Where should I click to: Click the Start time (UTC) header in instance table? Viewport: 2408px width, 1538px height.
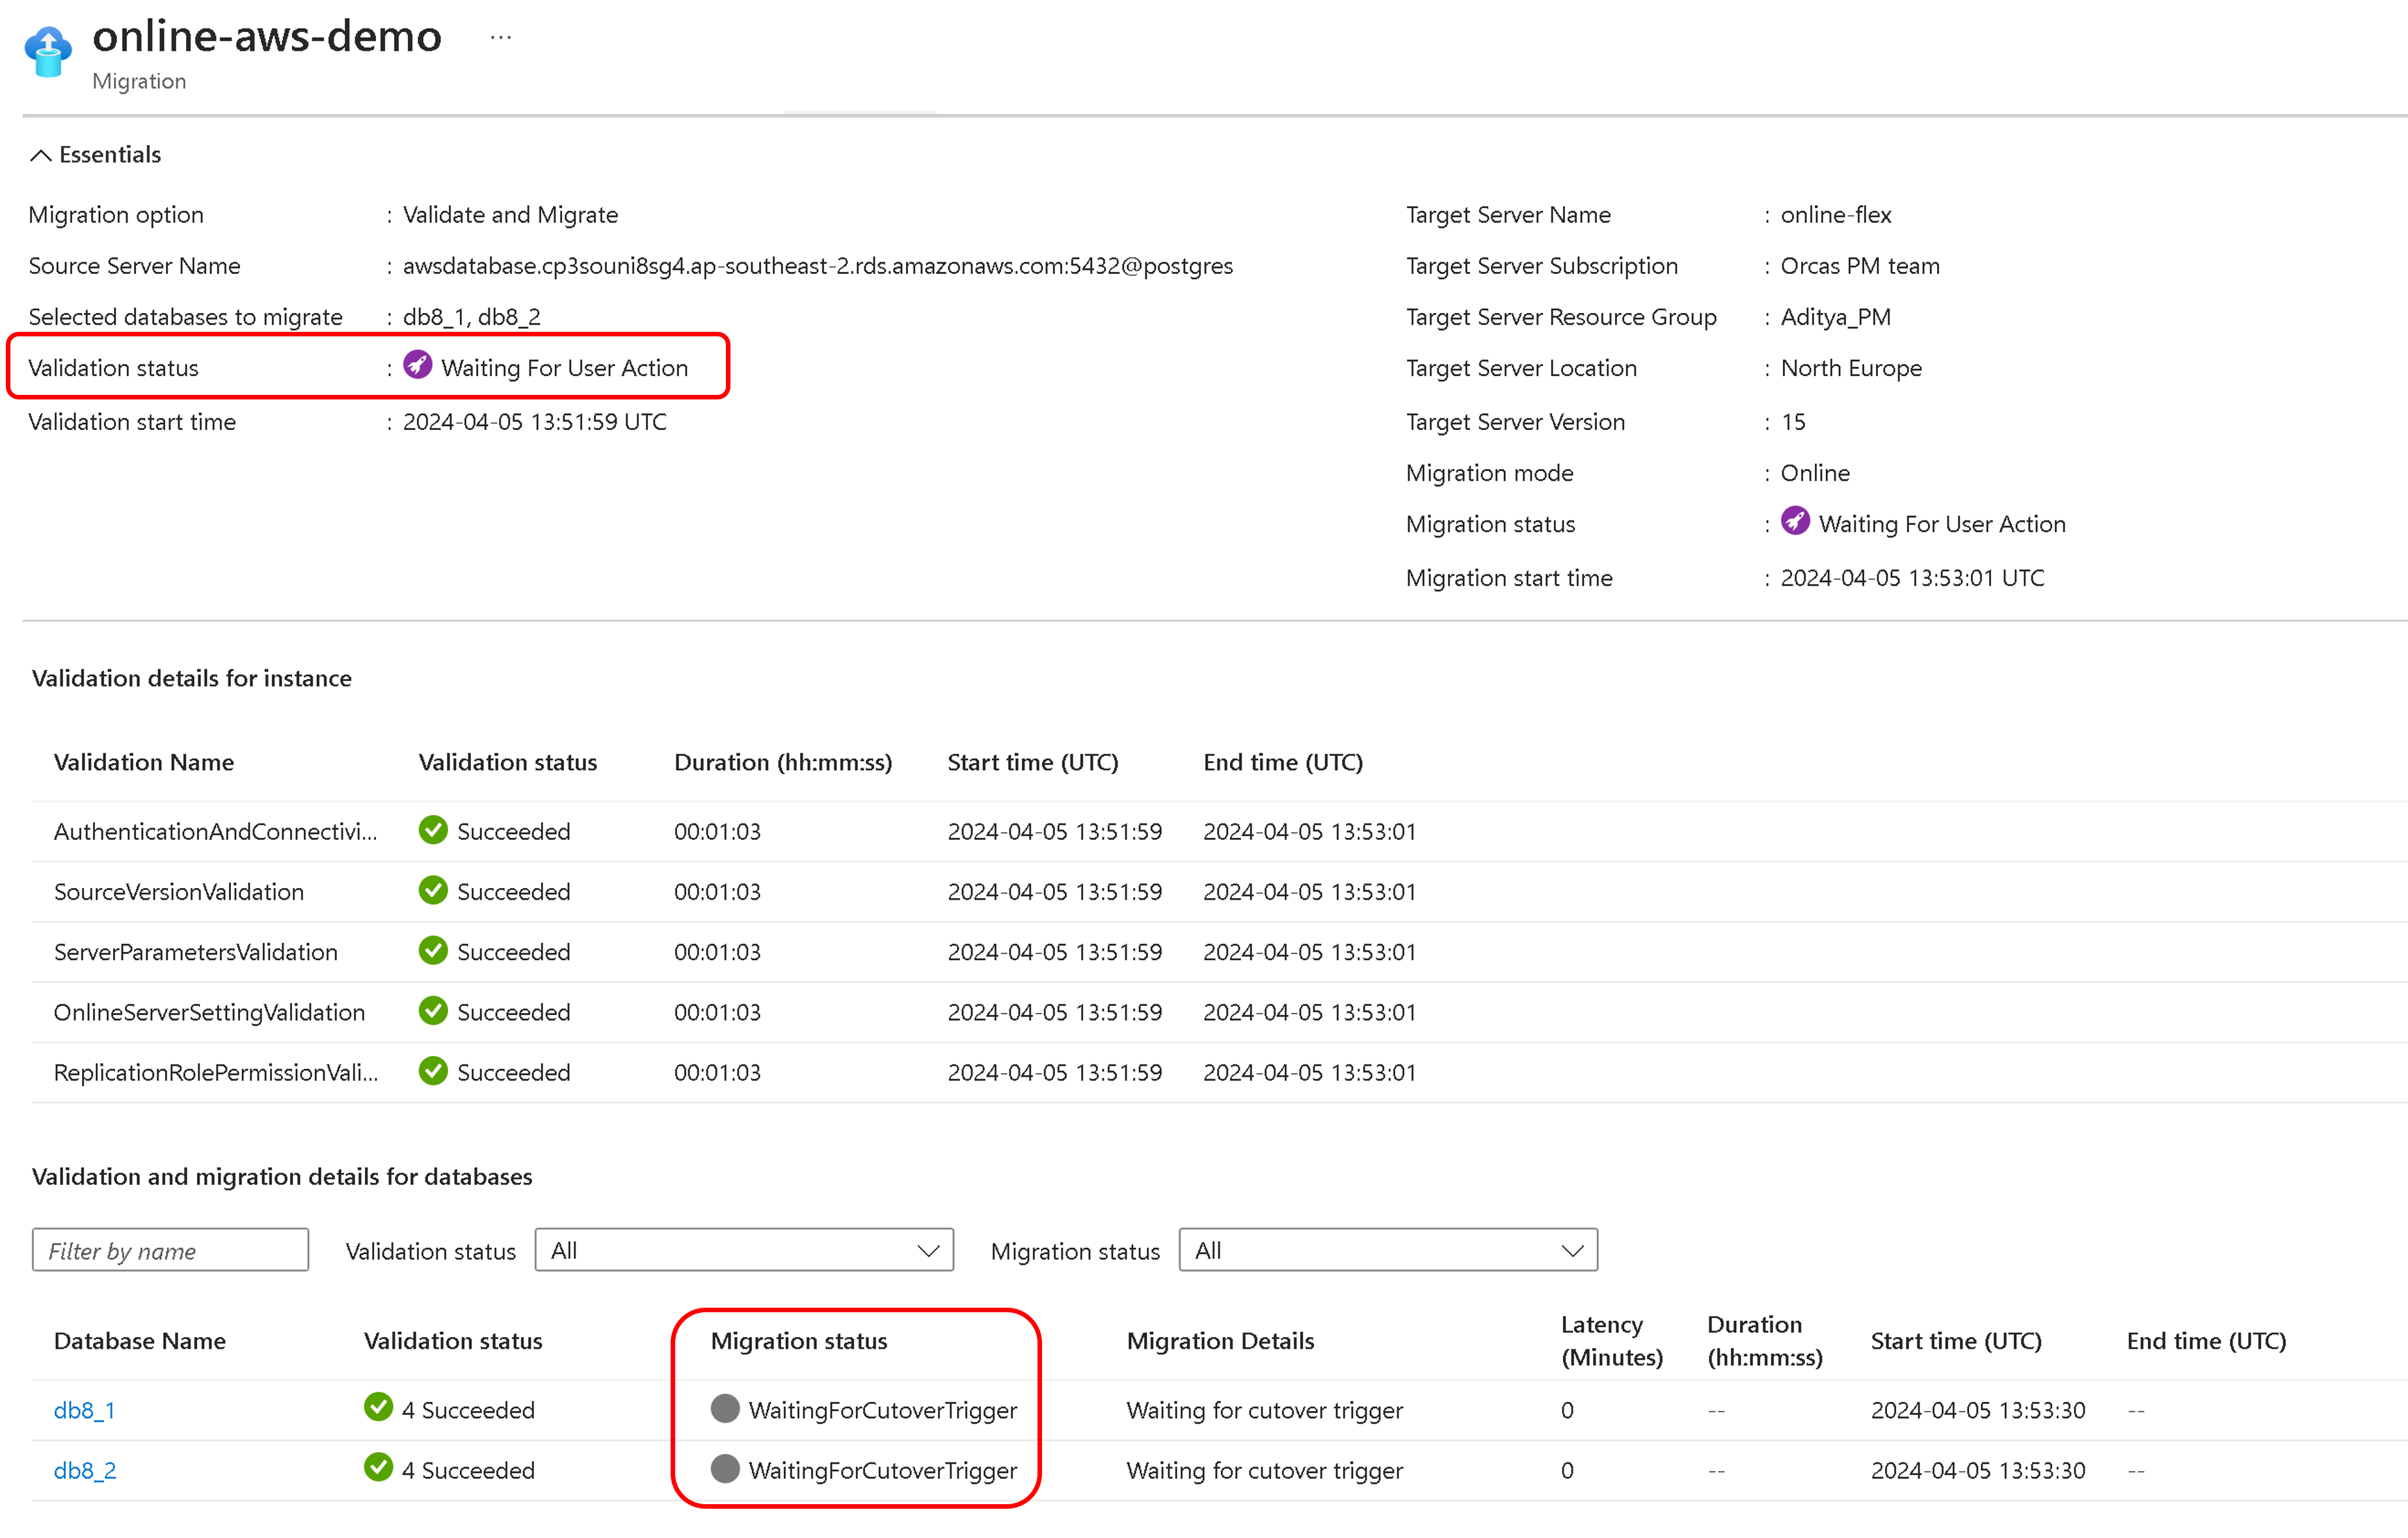1033,762
